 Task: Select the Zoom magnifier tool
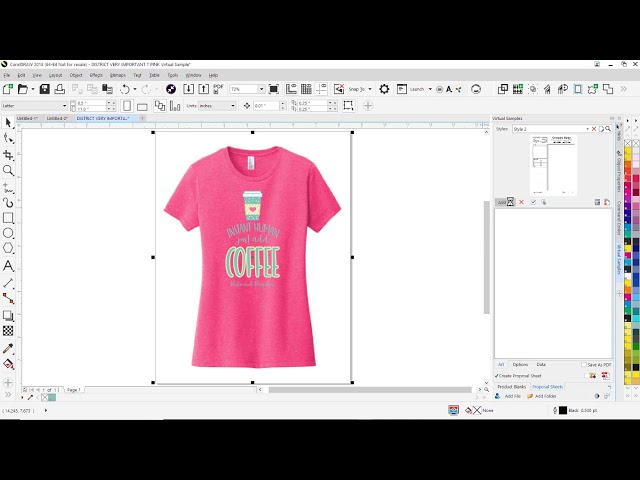[x=8, y=170]
